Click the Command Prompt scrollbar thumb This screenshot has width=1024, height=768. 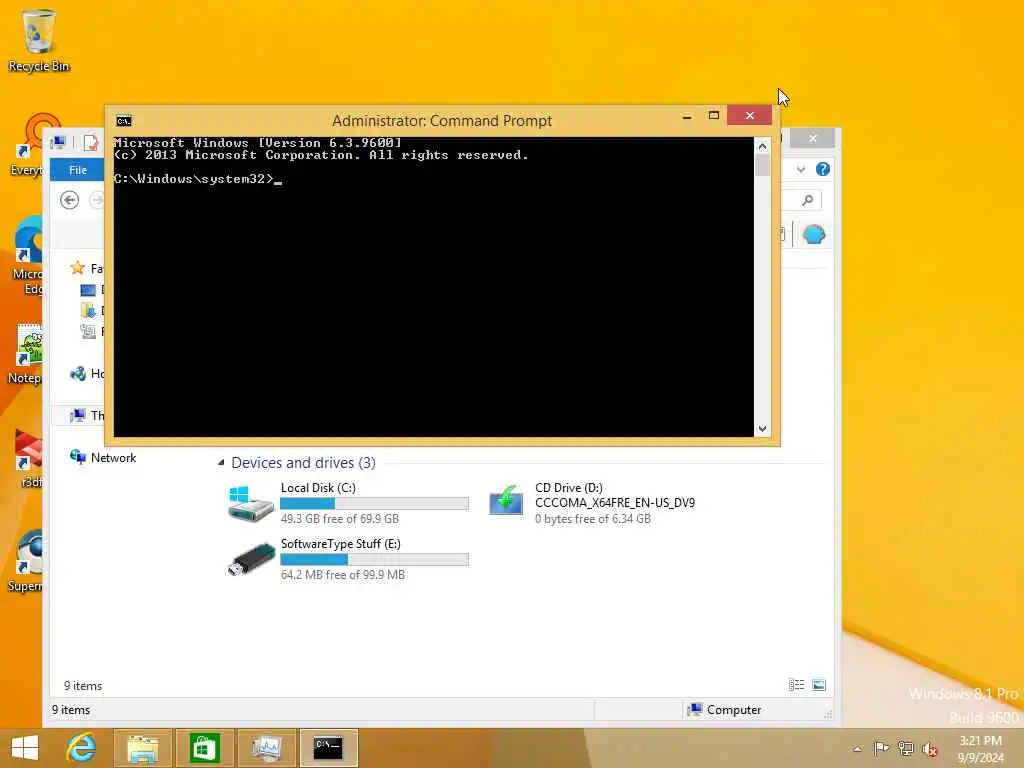coord(762,166)
